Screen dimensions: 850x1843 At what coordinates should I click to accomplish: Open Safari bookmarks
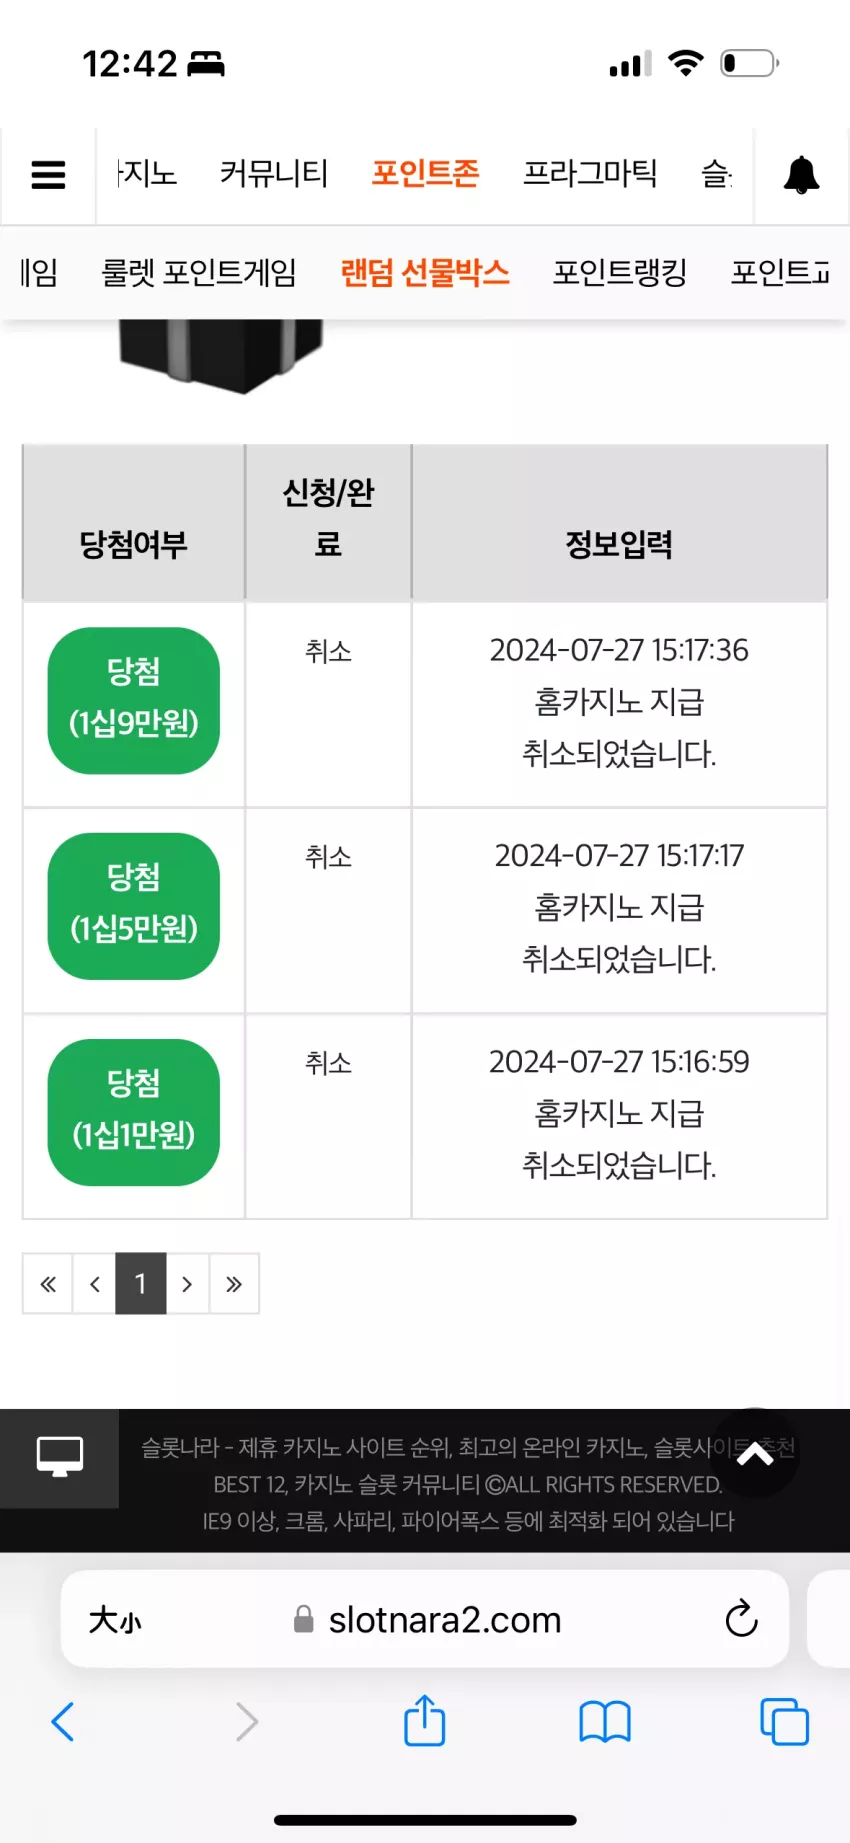[605, 1722]
